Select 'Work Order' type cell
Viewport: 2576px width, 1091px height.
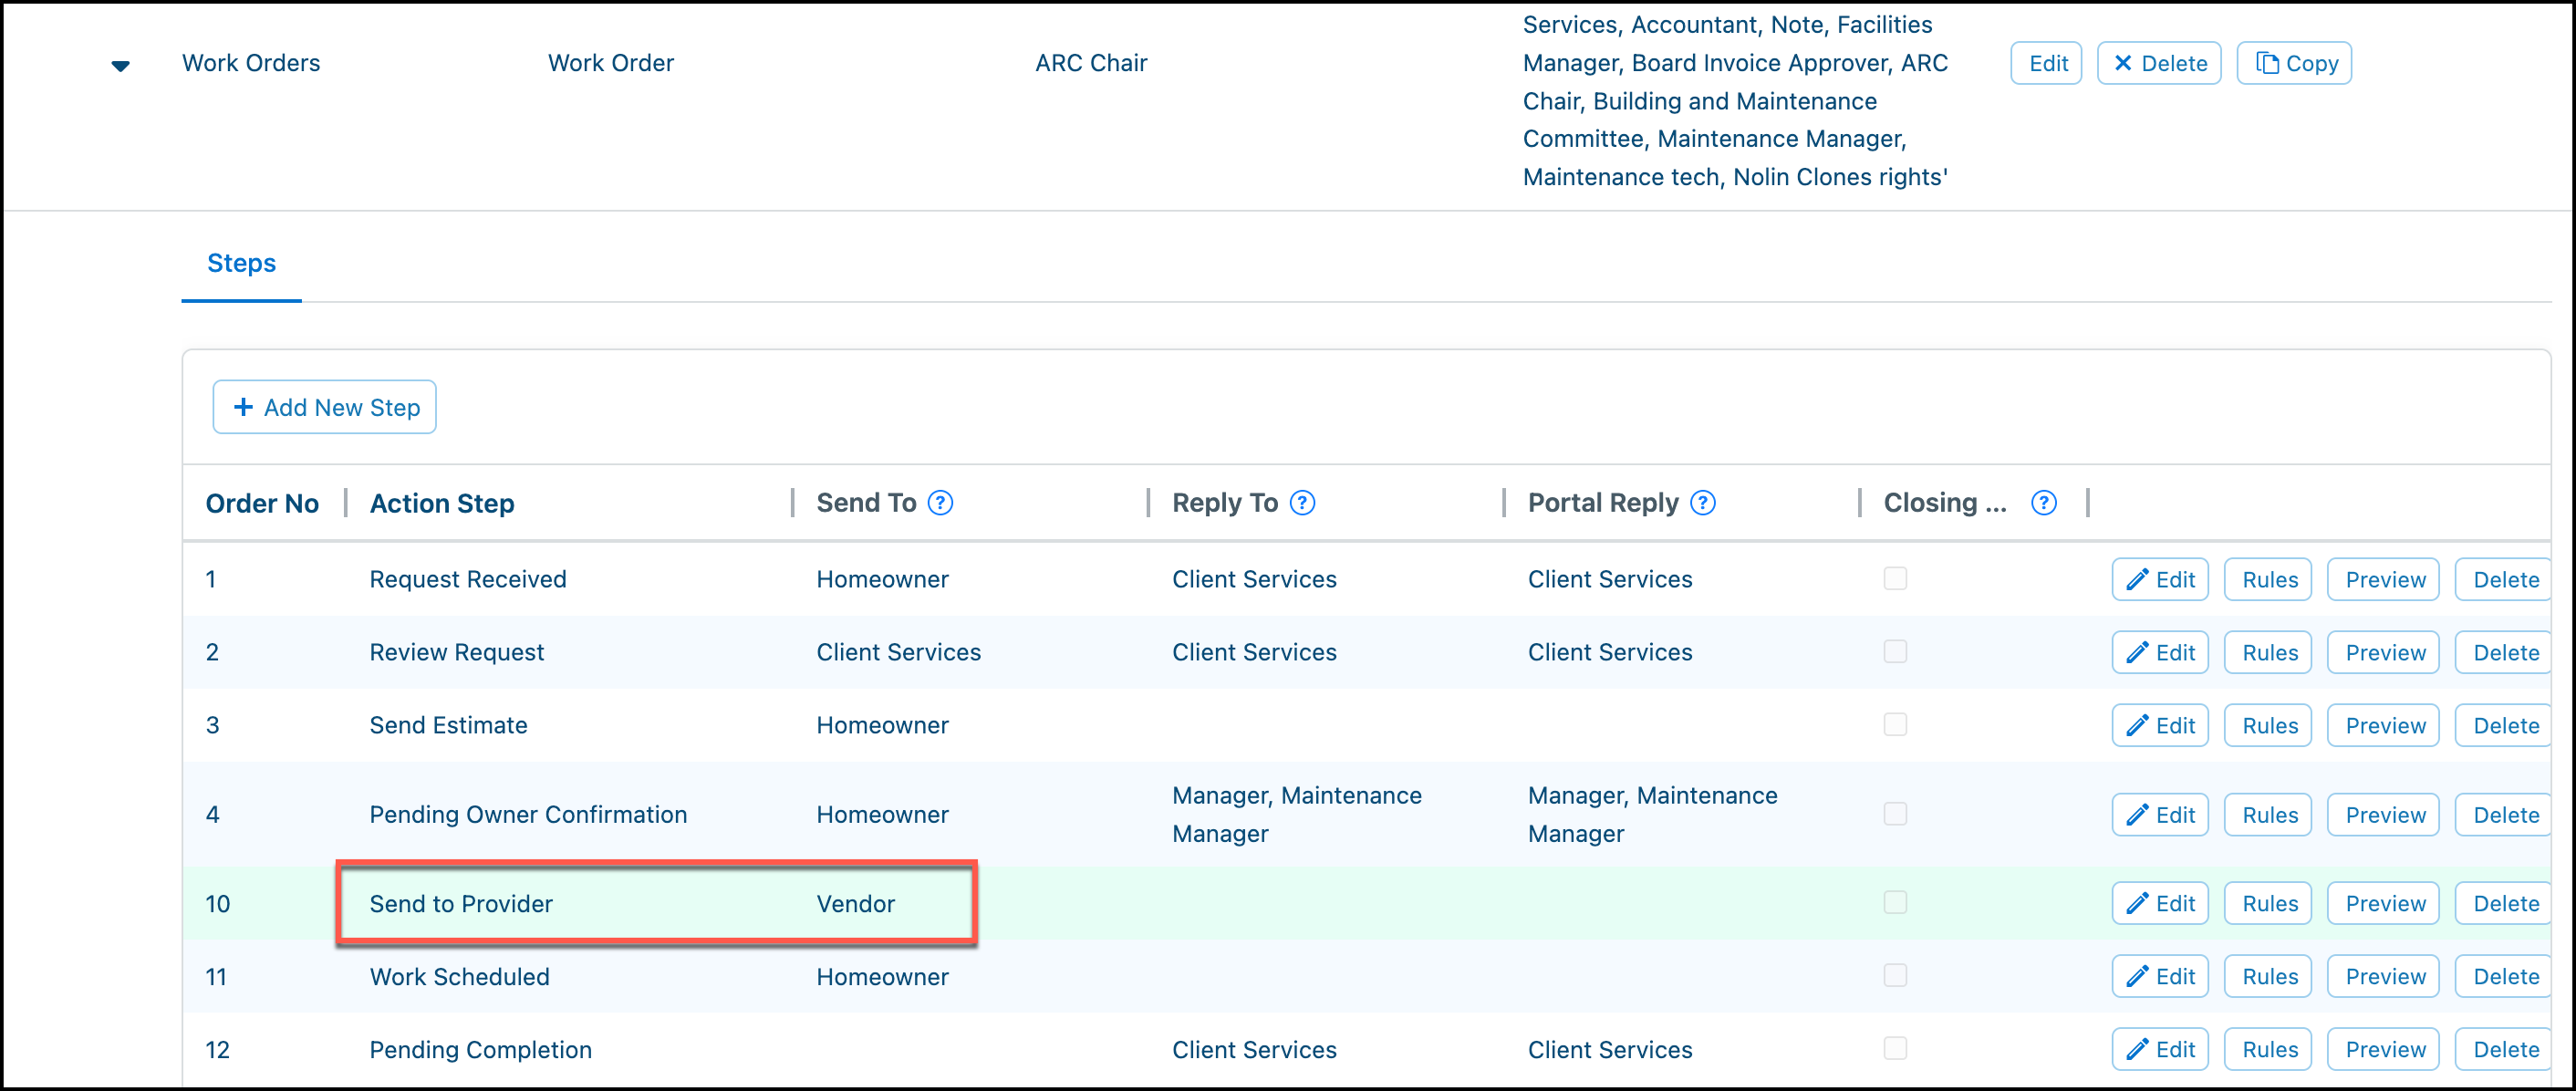[611, 63]
